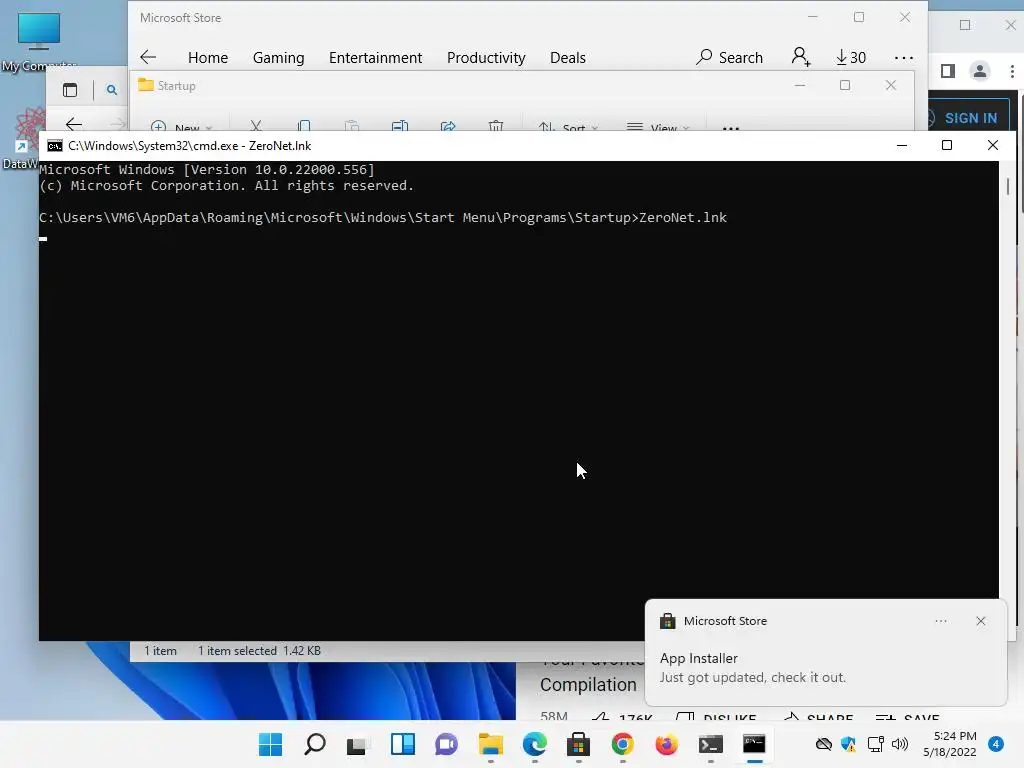The height and width of the screenshot is (768, 1024).
Task: Expand the New dropdown in Startup Explorer
Action: click(x=182, y=126)
